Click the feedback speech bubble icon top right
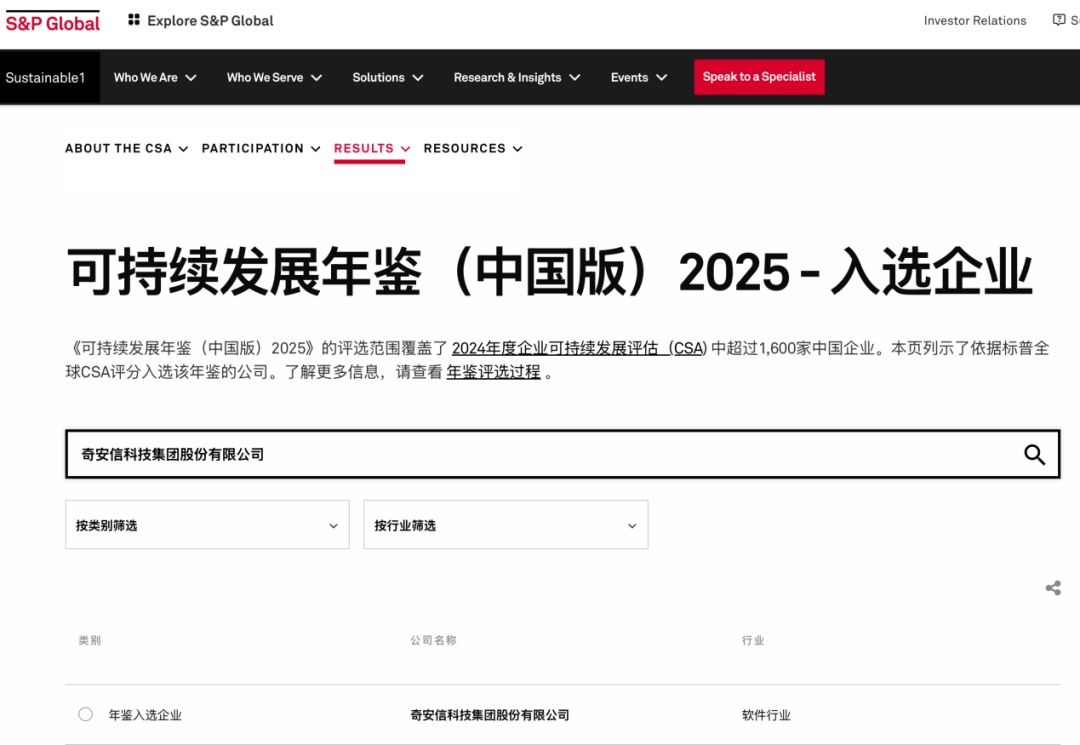The image size is (1080, 745). [x=1058, y=19]
